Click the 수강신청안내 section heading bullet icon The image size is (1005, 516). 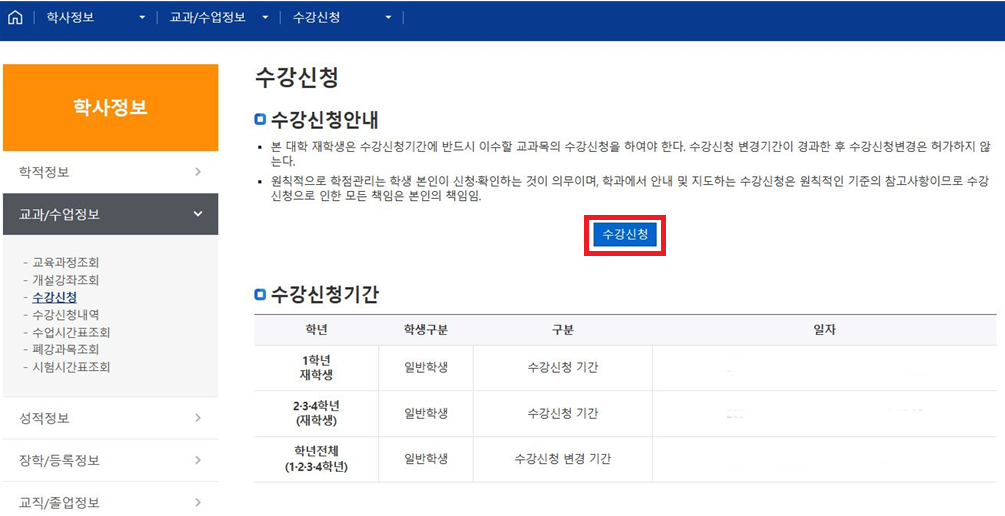click(x=261, y=121)
